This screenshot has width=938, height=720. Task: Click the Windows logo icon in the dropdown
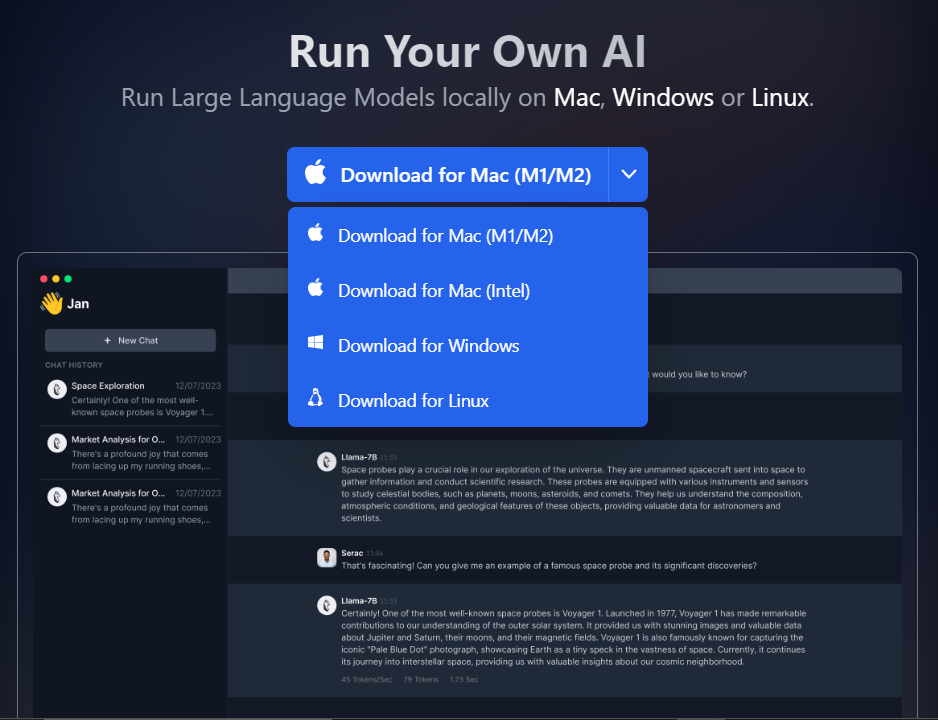click(x=315, y=344)
